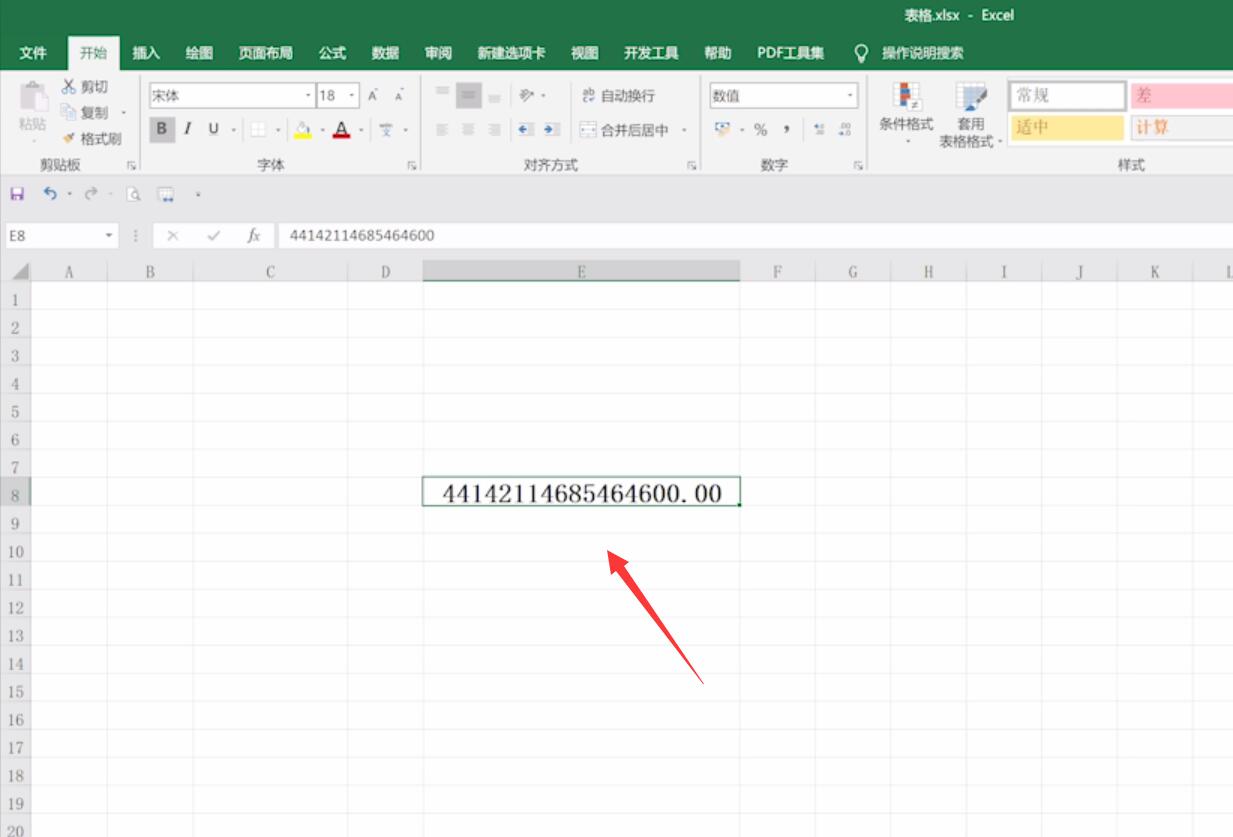The width and height of the screenshot is (1233, 837).
Task: Click the Paste (粘贴) clipboard icon
Action: (x=33, y=98)
